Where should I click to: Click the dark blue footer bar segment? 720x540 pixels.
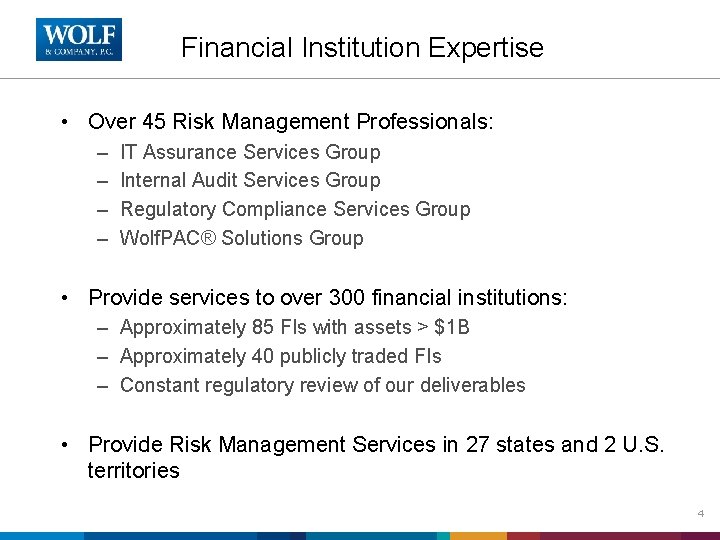pyautogui.click(x=281, y=536)
